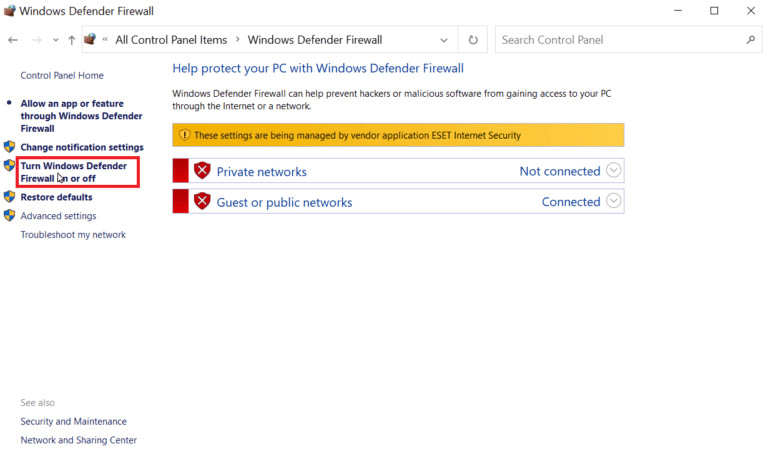Open Change notification settings
This screenshot has height=459, width=768.
[x=82, y=147]
